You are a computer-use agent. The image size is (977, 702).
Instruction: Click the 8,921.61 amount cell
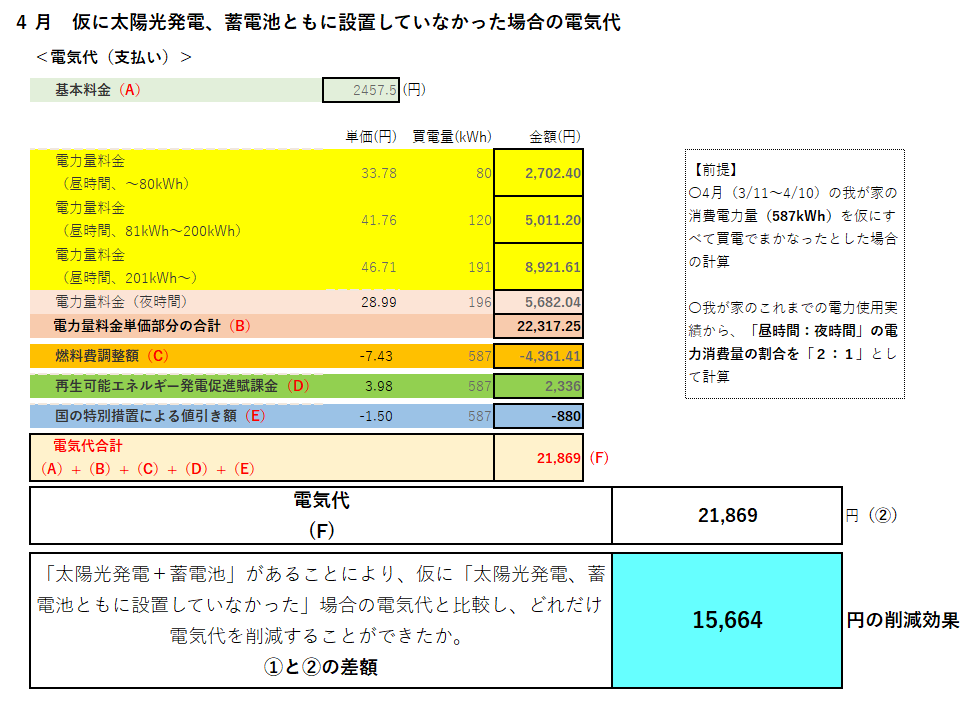tap(538, 267)
